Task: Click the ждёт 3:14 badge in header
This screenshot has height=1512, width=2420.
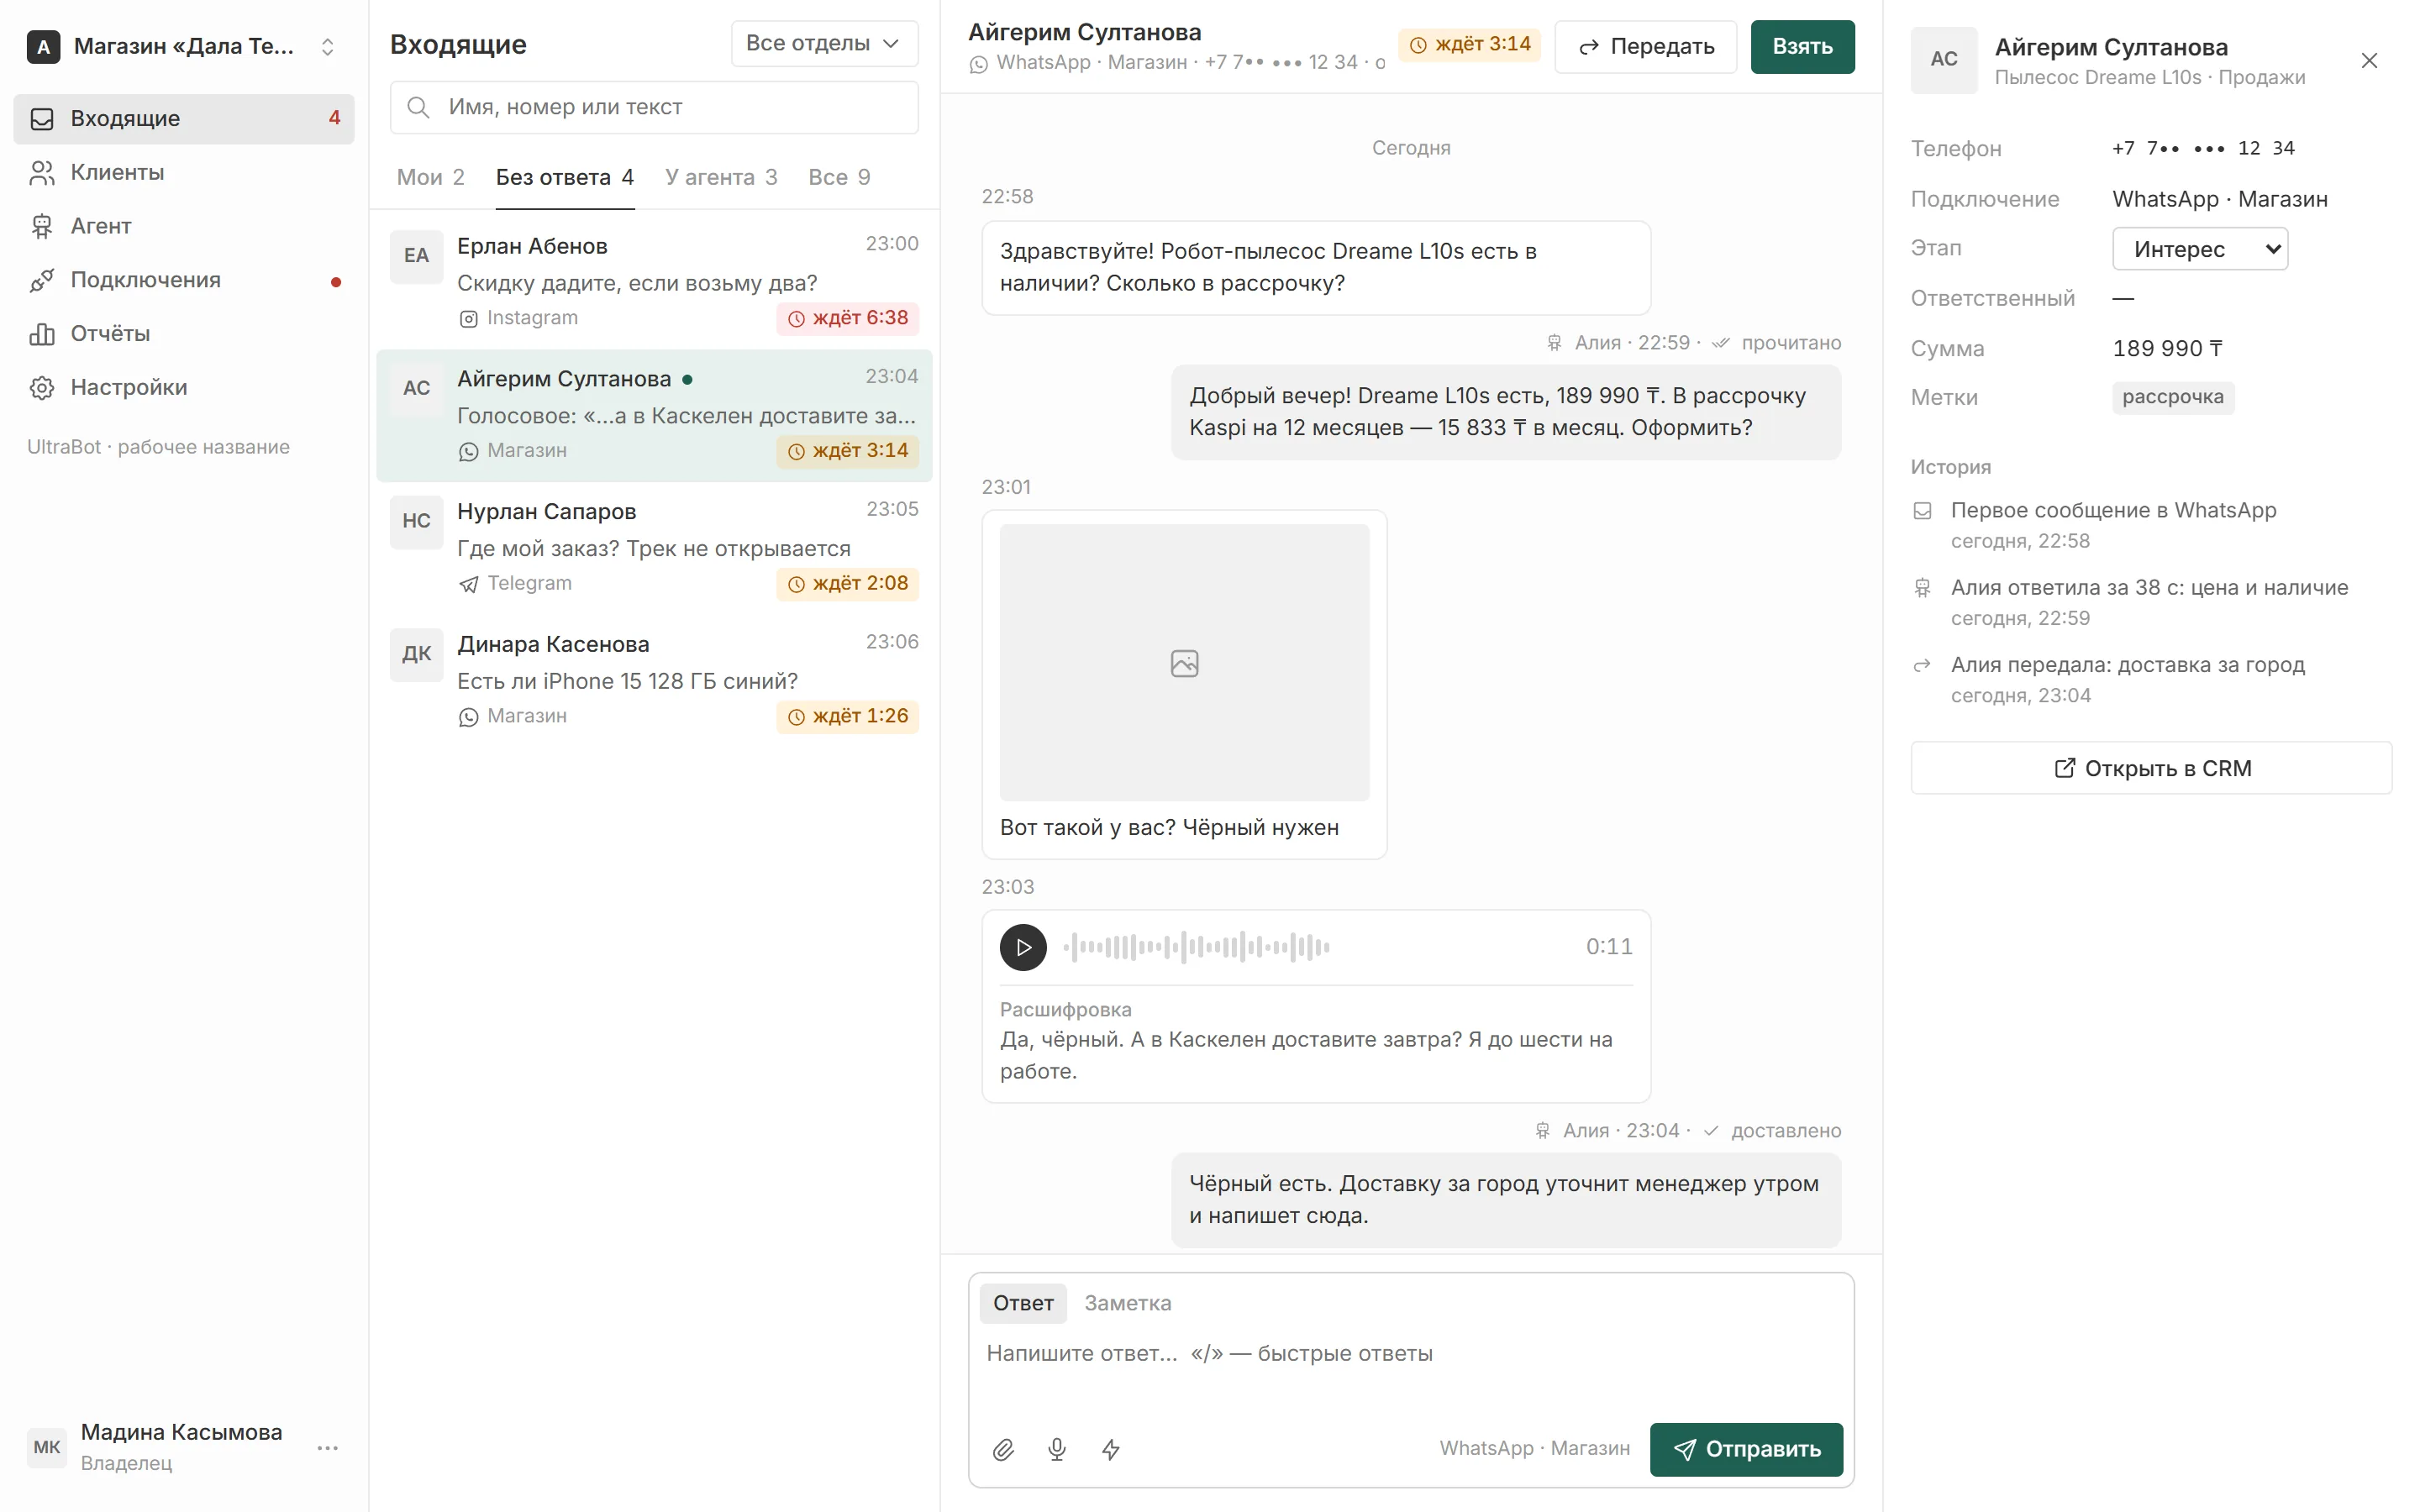Action: point(1469,44)
